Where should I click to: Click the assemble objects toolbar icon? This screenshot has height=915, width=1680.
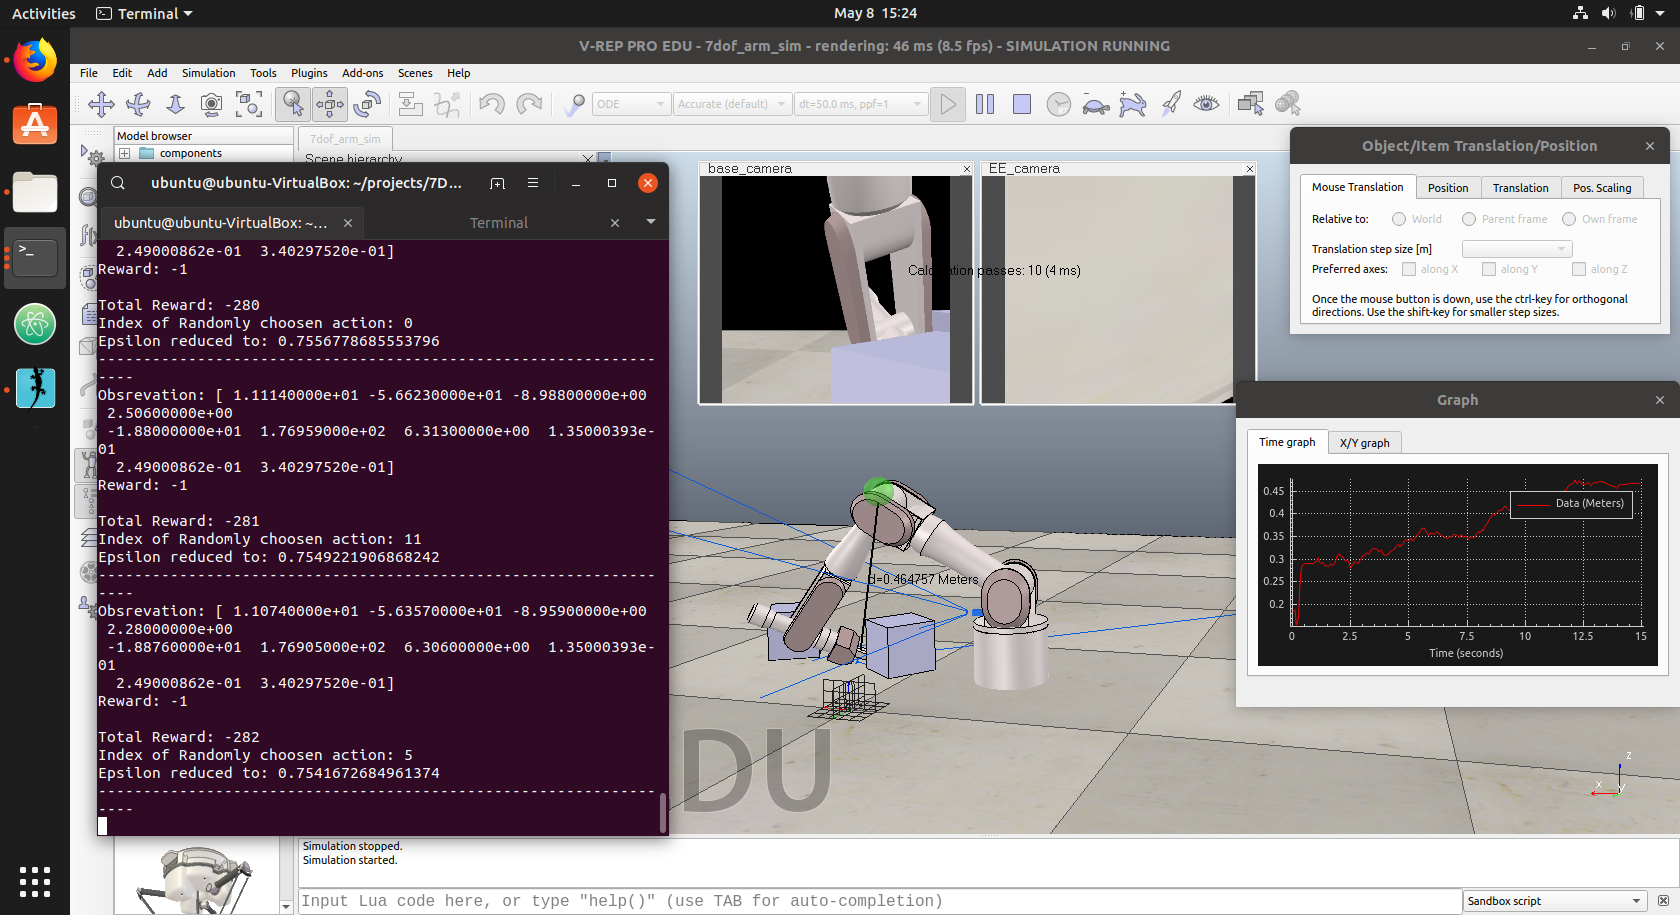click(x=410, y=104)
